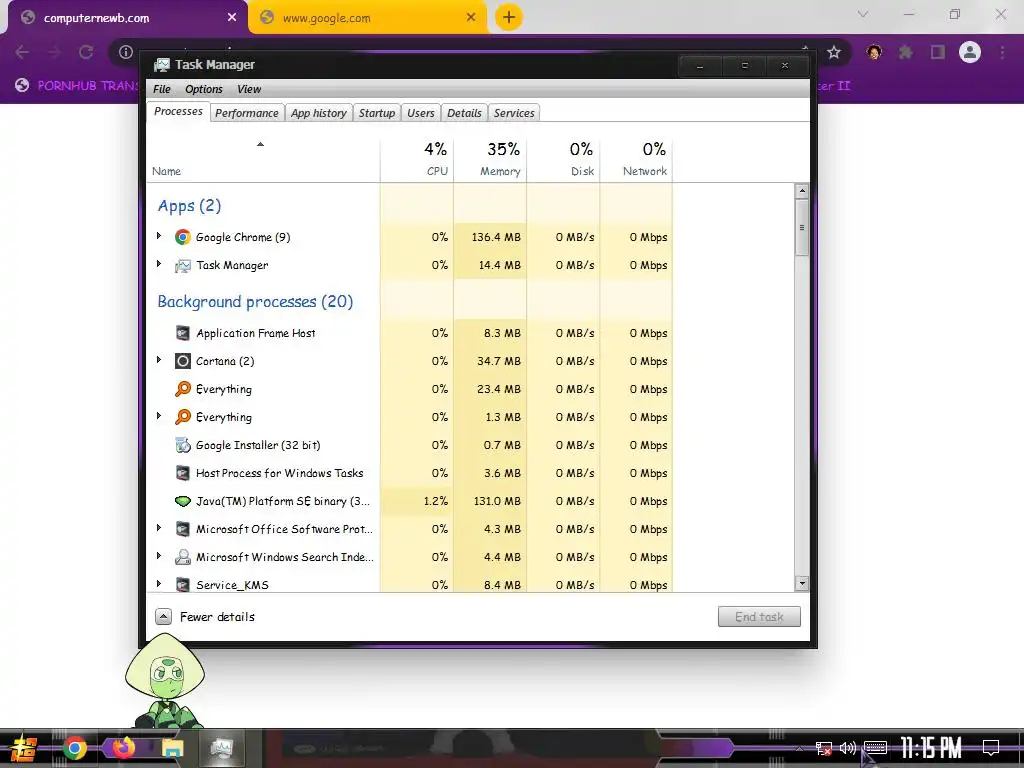Click the End task button
The height and width of the screenshot is (768, 1024).
759,616
